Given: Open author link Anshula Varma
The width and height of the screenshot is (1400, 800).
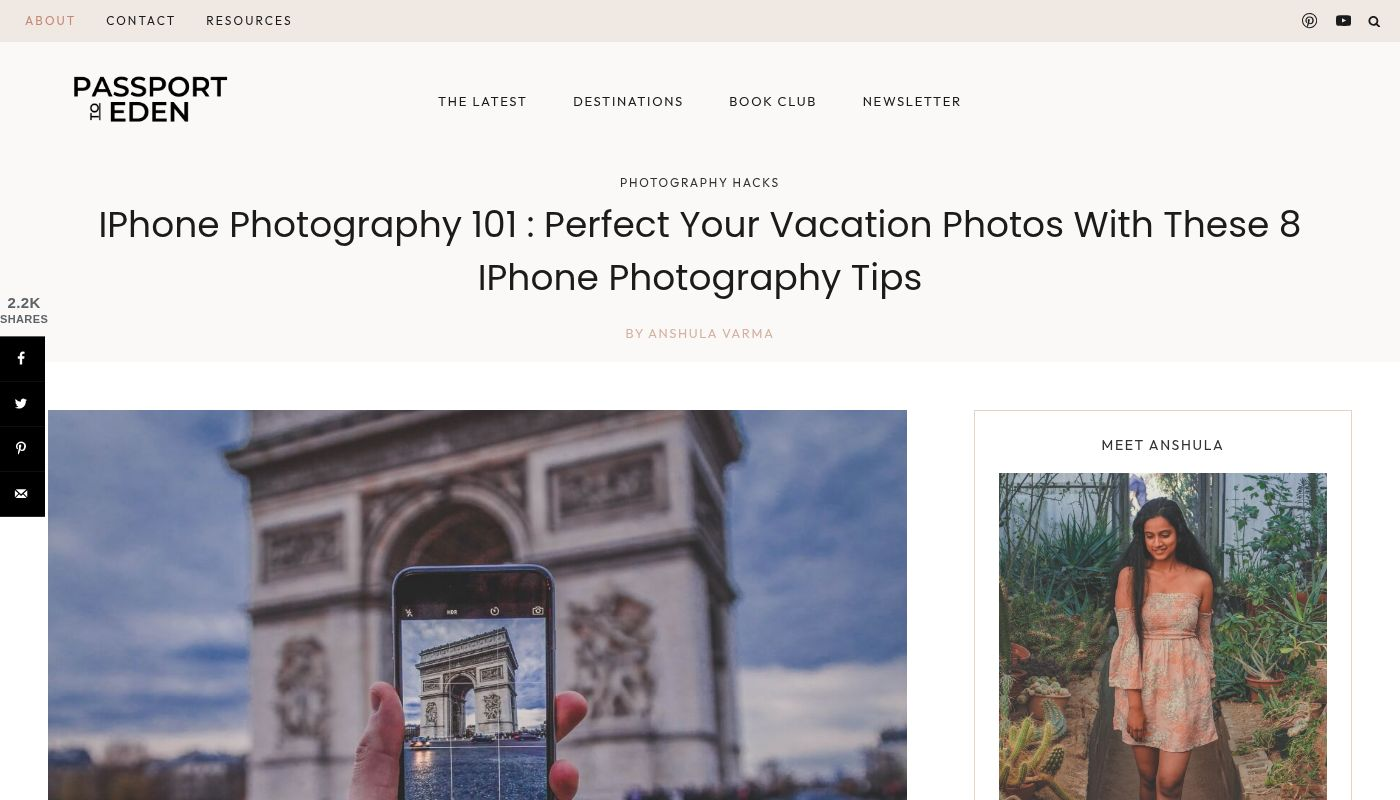Looking at the screenshot, I should [x=711, y=334].
